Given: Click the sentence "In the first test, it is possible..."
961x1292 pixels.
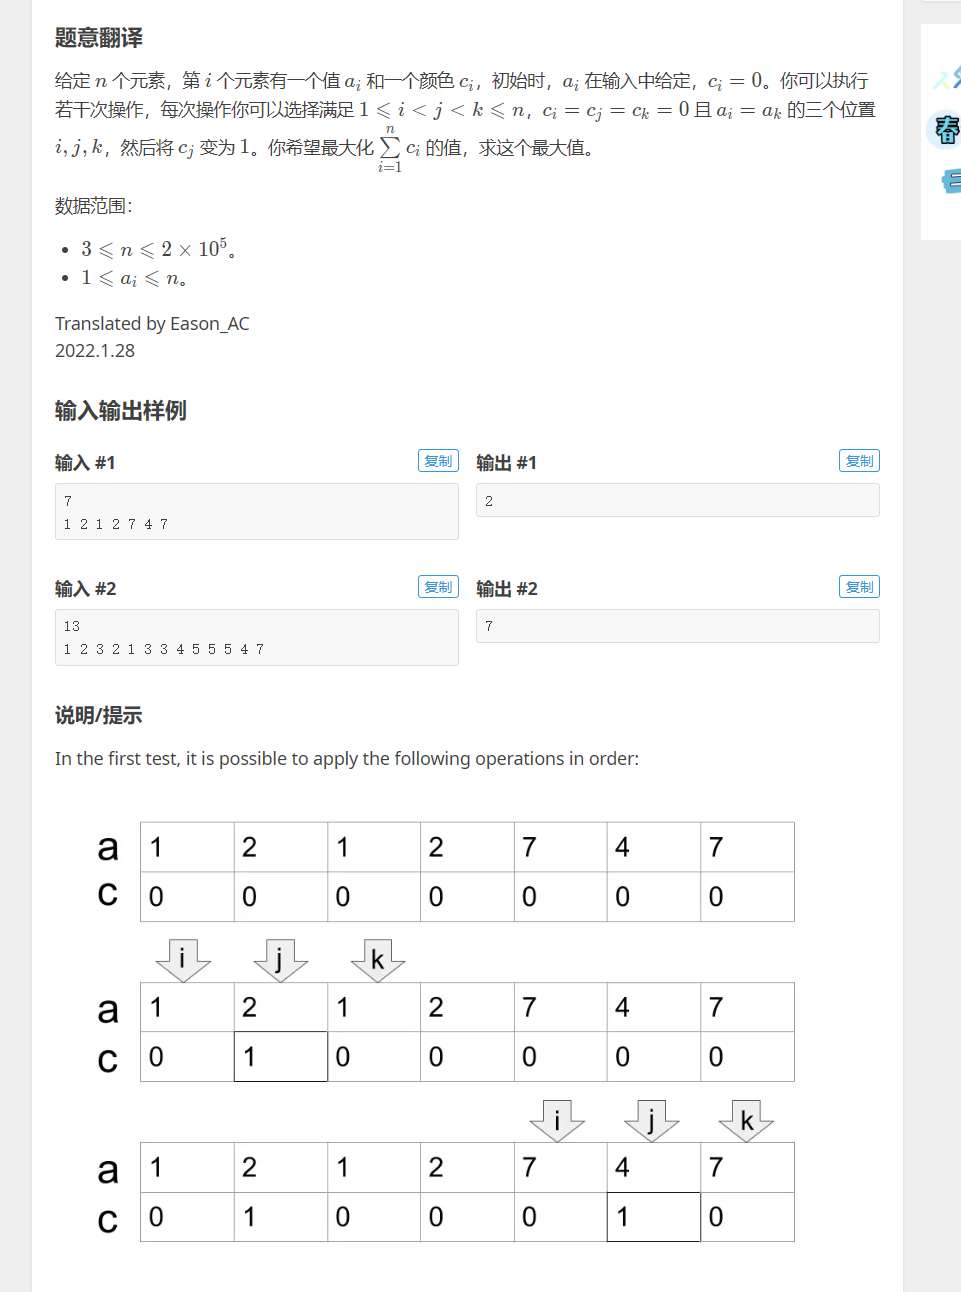Looking at the screenshot, I should point(347,759).
